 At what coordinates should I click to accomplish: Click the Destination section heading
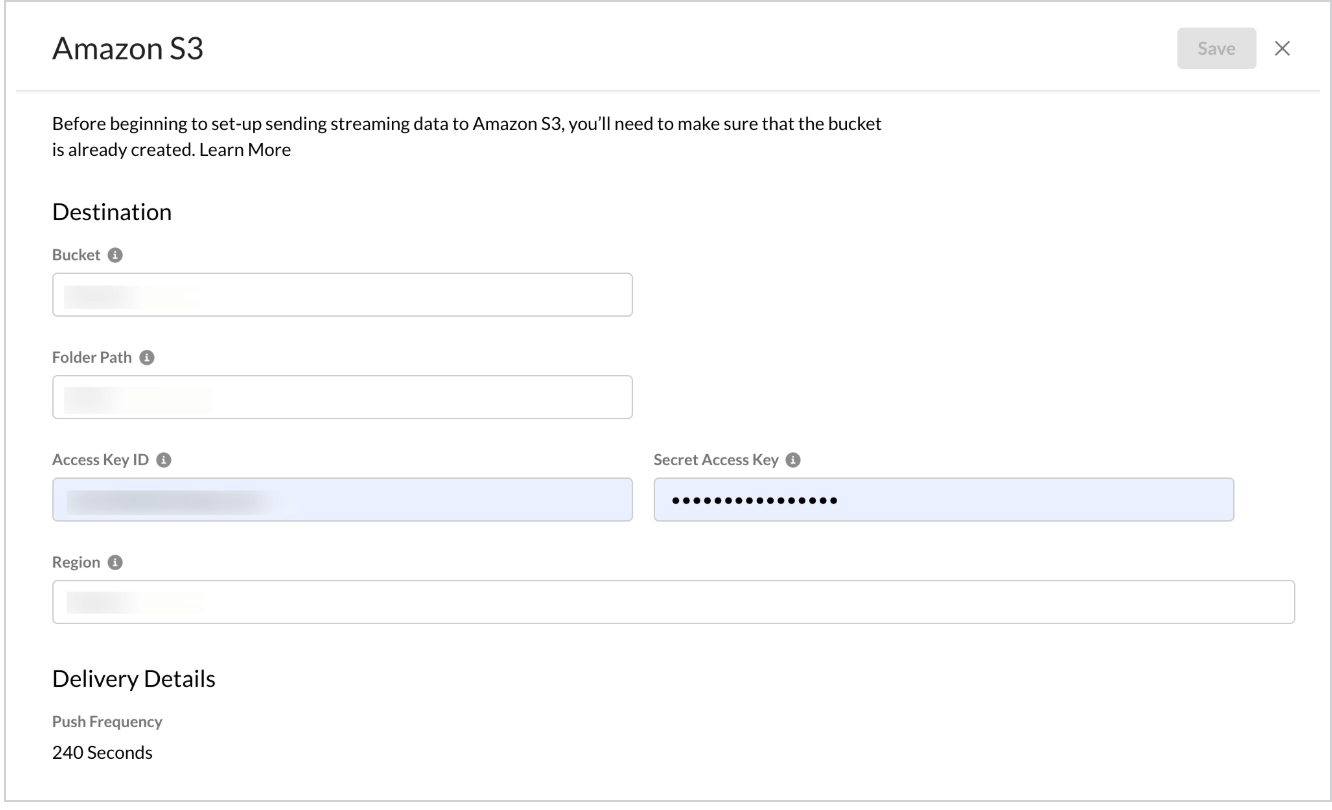coord(112,212)
